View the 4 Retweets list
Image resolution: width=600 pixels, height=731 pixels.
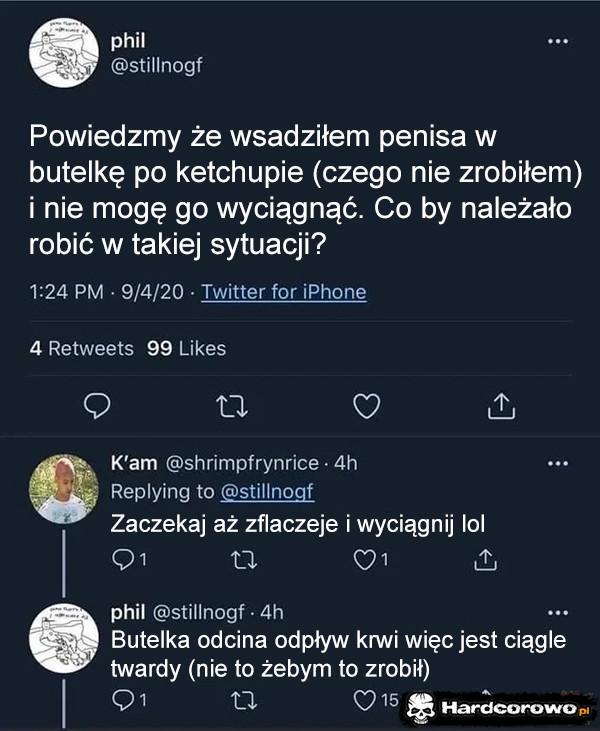pyautogui.click(x=81, y=348)
